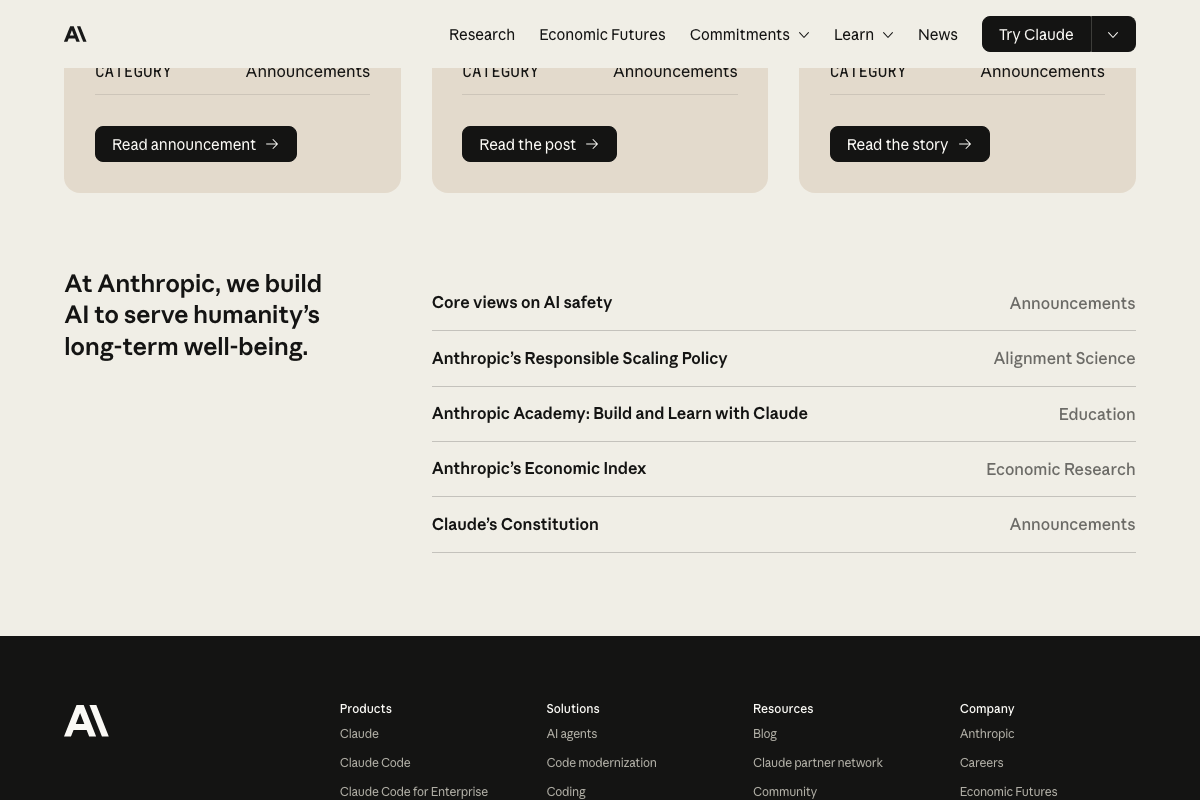Open the Blog footer link
The height and width of the screenshot is (800, 1200).
tap(765, 733)
